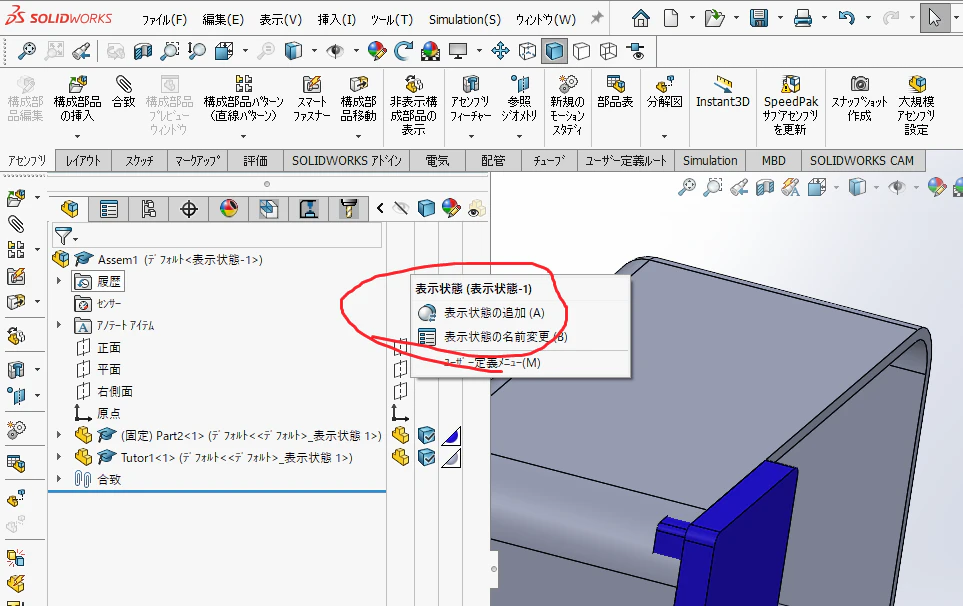This screenshot has height=606, width=963.
Task: Show hidden components (非表示構成部品の表示)
Action: pyautogui.click(x=413, y=106)
